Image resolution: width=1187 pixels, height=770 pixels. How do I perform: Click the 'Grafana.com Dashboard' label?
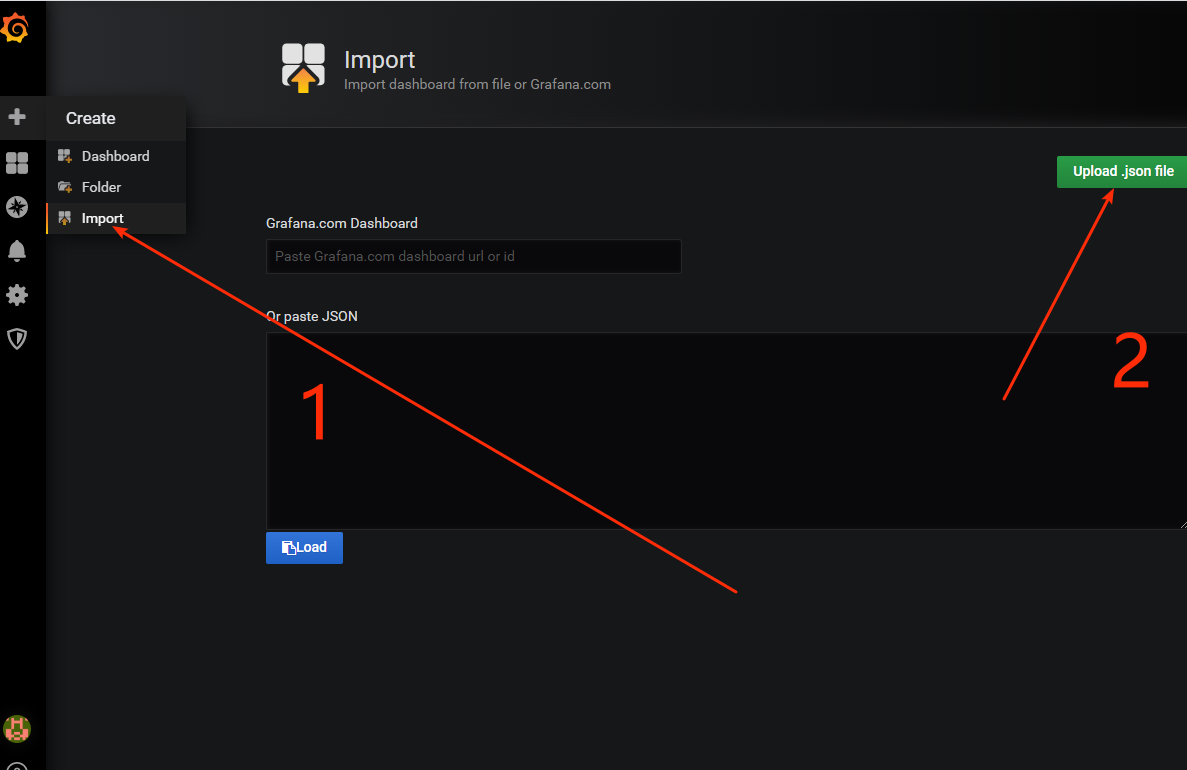(342, 223)
